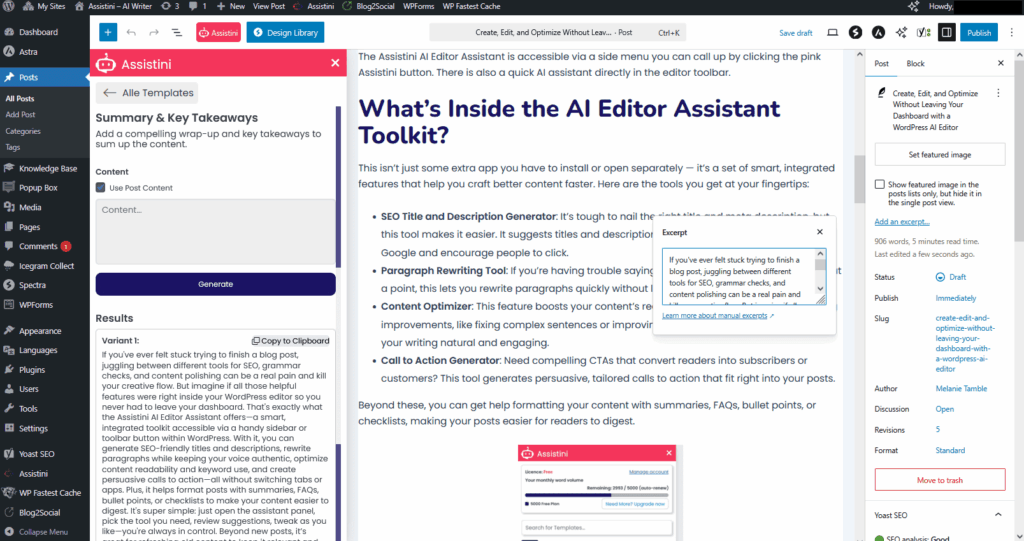
Task: Switch to the Post tab
Action: click(882, 63)
